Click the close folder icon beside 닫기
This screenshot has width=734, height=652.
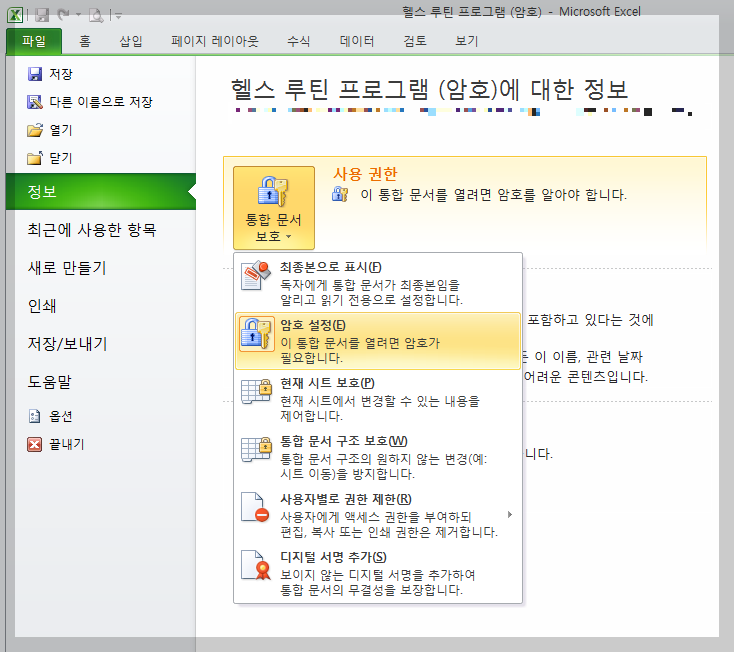point(35,158)
